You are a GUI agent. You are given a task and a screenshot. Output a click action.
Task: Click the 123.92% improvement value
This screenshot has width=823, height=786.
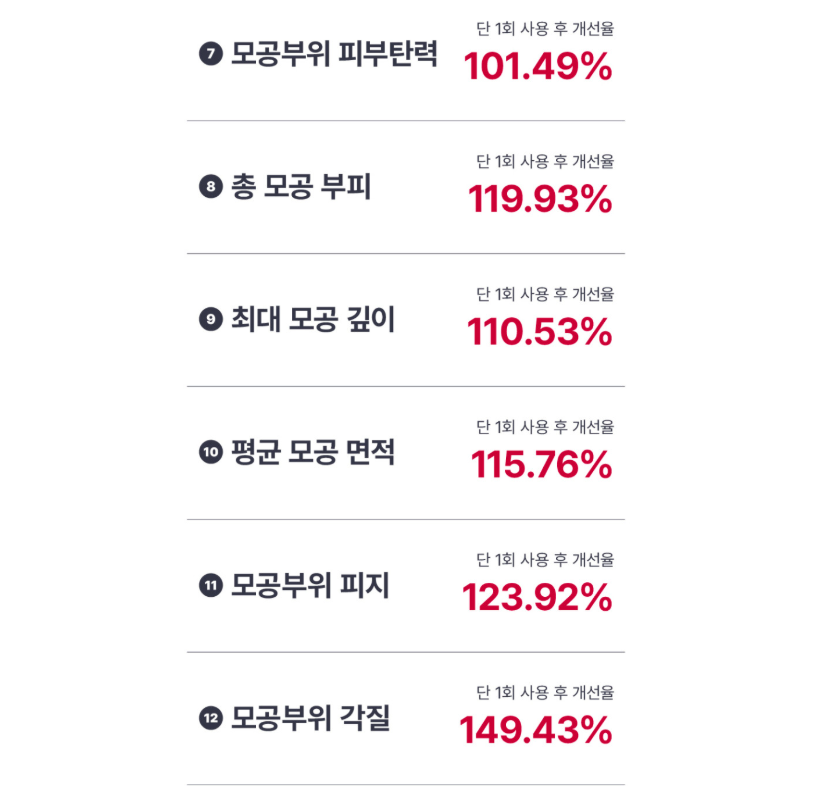(x=537, y=598)
